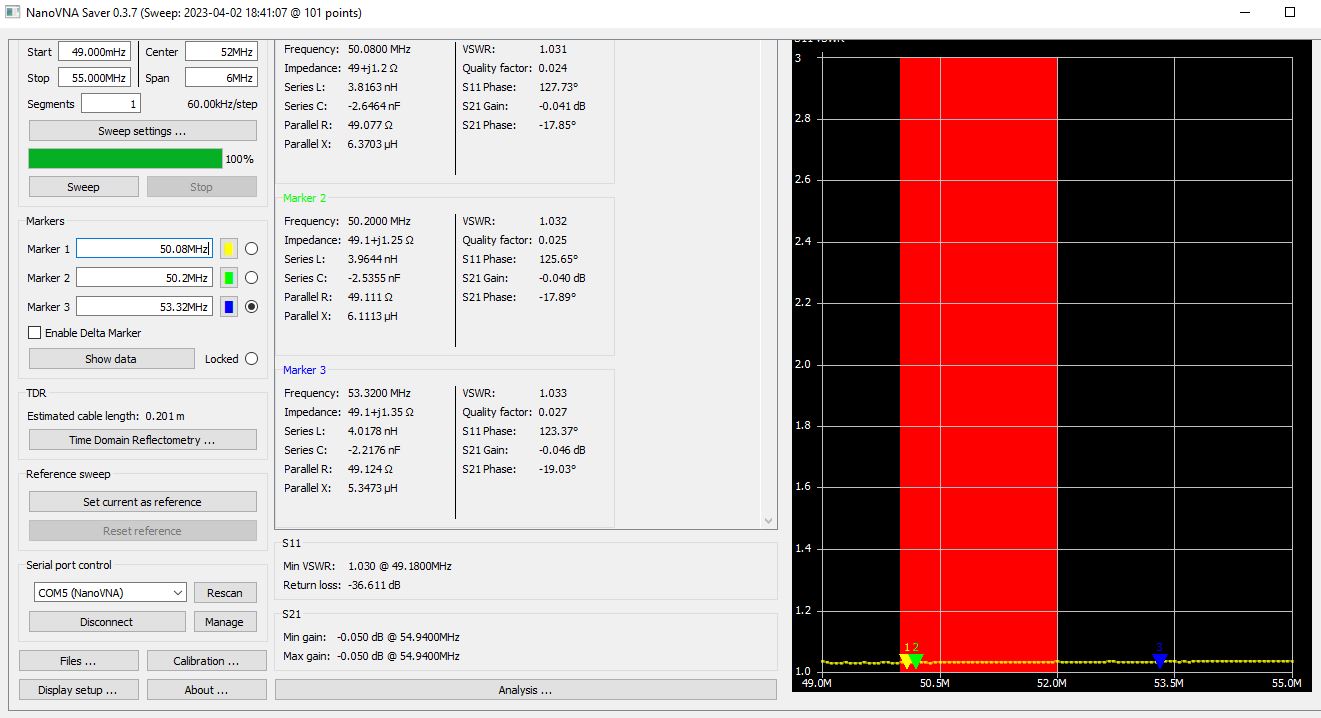Click the yellow Marker 1 triangle on chart
Image resolution: width=1321 pixels, height=718 pixels.
point(906,661)
